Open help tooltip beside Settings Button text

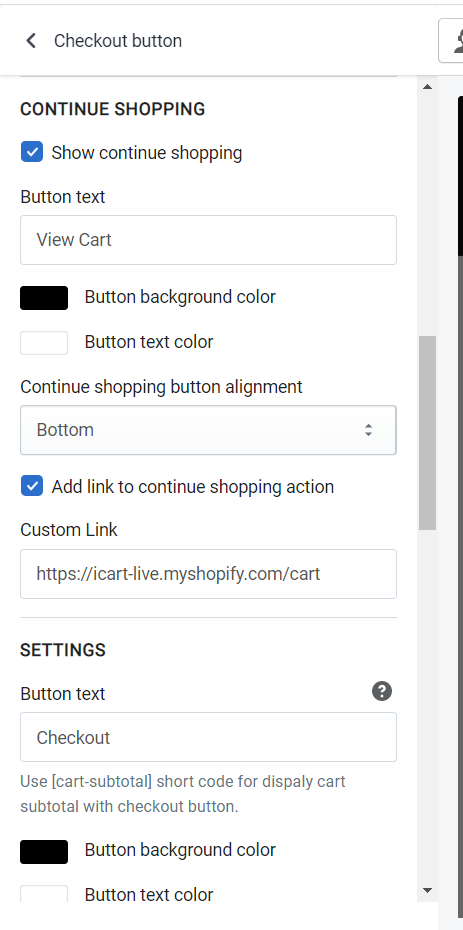click(x=382, y=691)
